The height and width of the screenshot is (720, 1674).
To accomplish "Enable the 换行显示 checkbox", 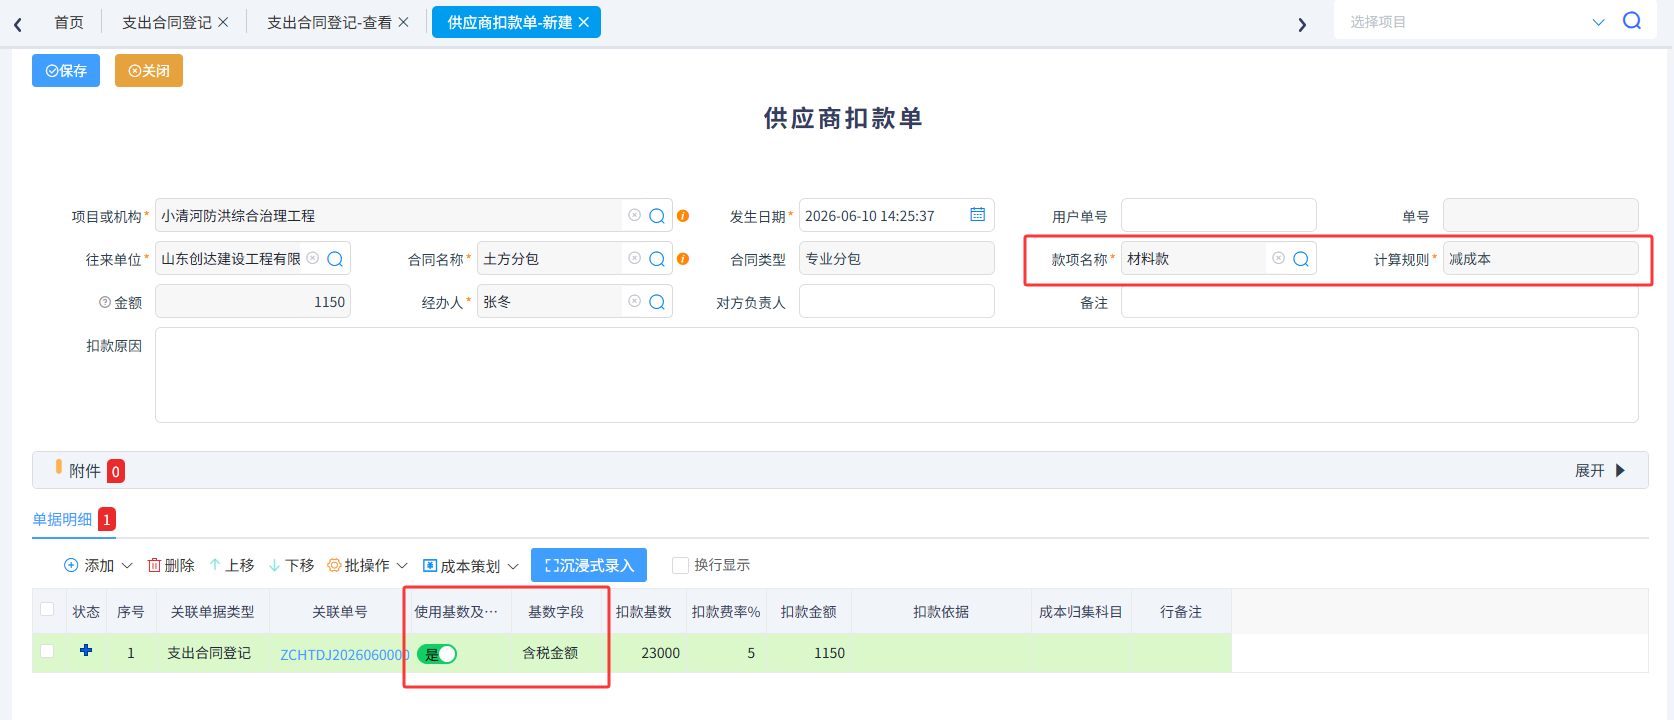I will point(680,565).
